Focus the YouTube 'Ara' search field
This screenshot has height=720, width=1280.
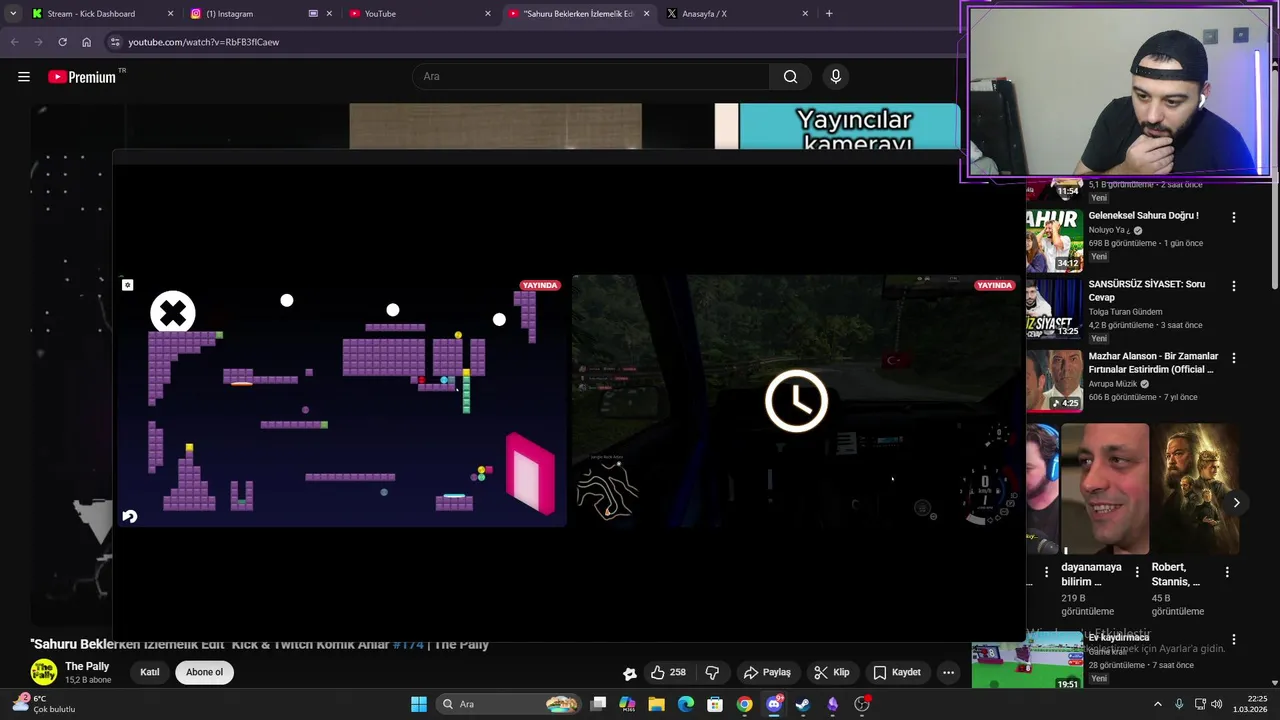point(591,76)
